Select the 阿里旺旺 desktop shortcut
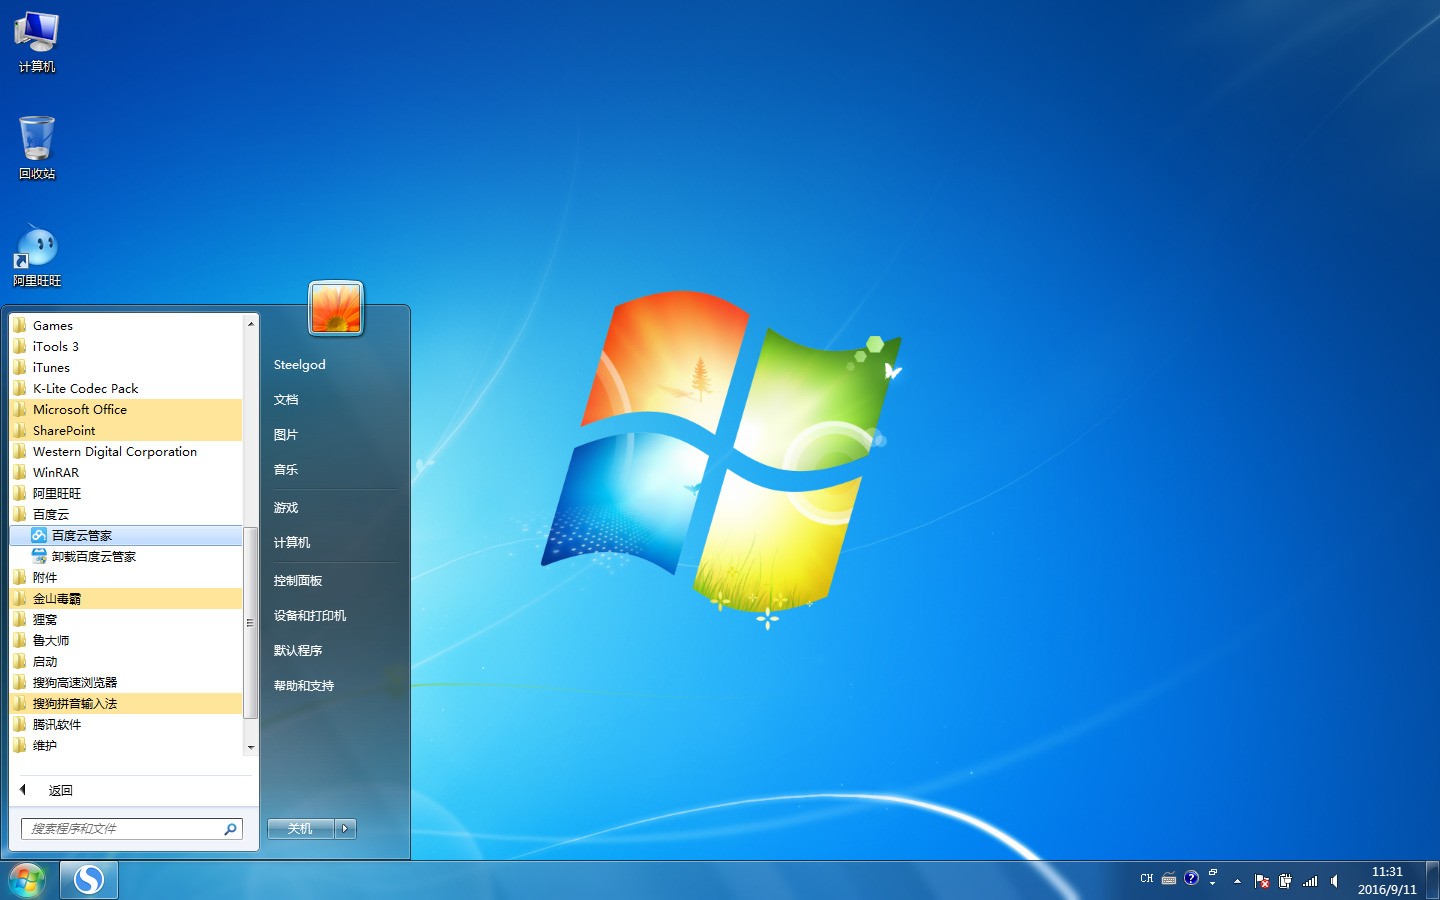Viewport: 1440px width, 900px height. point(37,255)
